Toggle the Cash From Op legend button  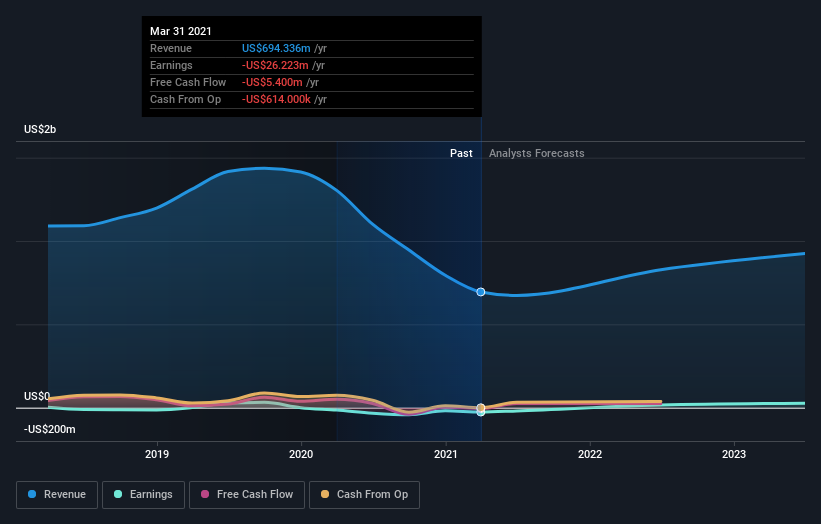click(x=364, y=495)
